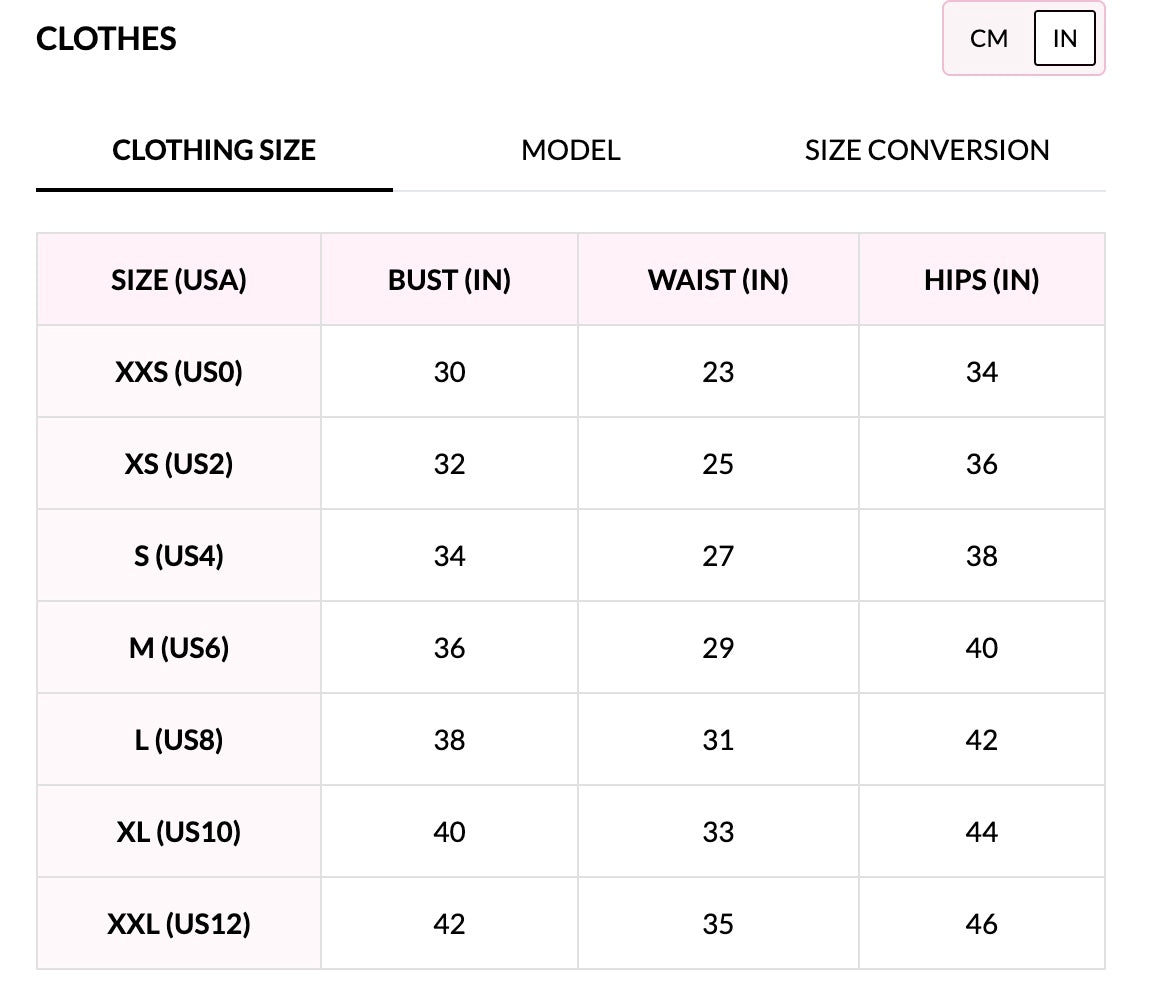Viewport: 1158px width, 1004px height.
Task: Select the XS (US2) size row
Action: click(179, 464)
